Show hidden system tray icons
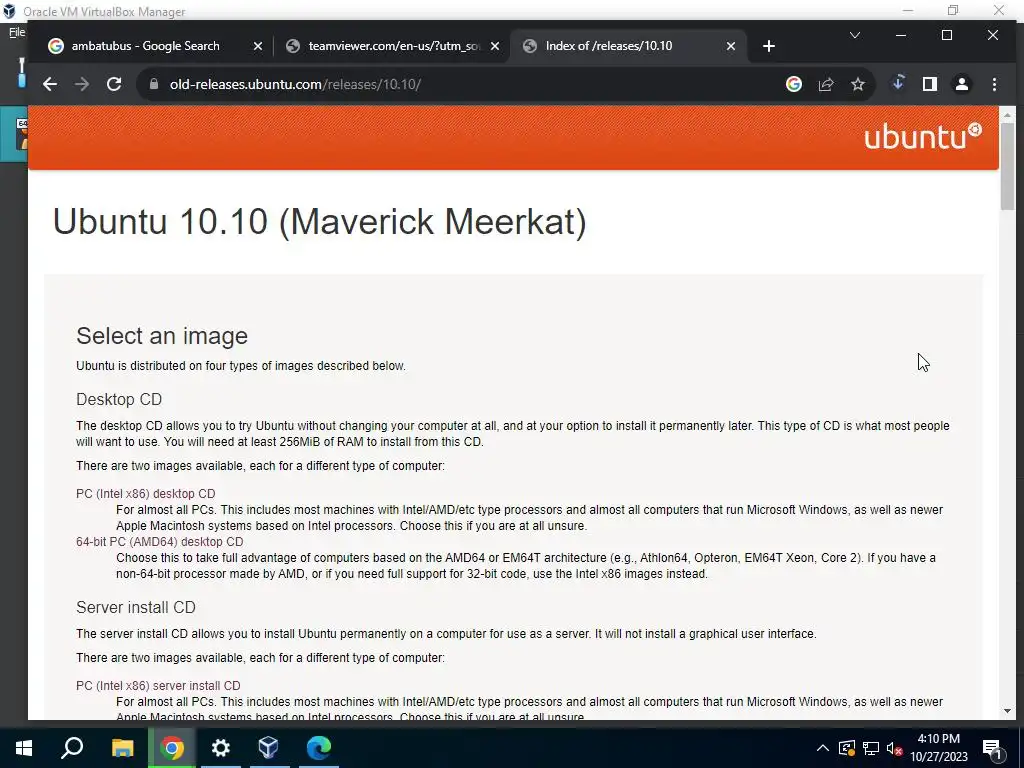1024x768 pixels. (x=823, y=748)
